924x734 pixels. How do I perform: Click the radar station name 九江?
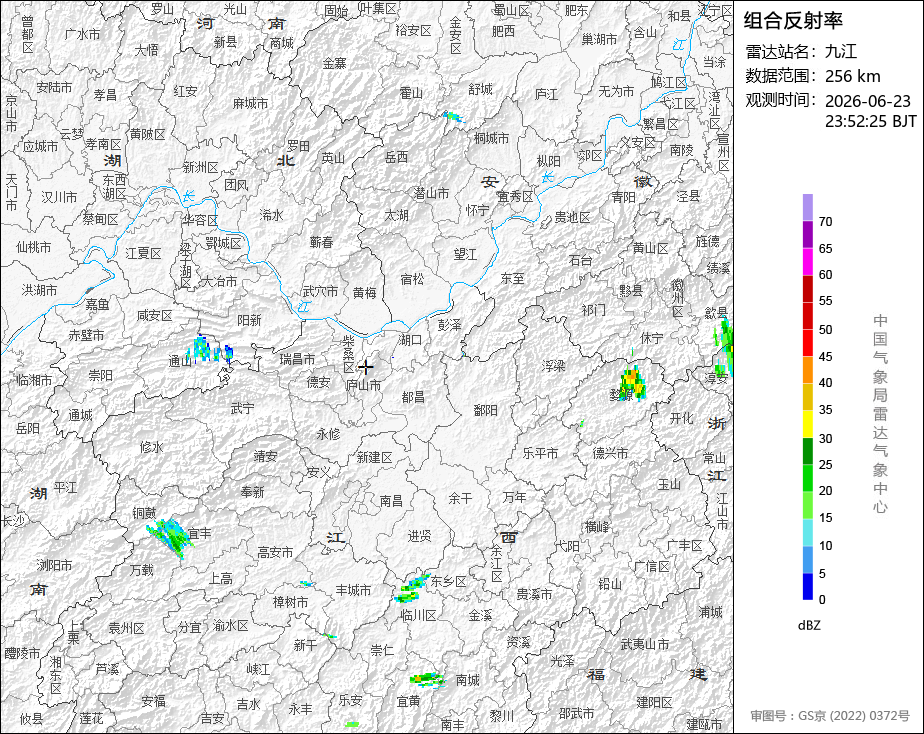point(841,51)
